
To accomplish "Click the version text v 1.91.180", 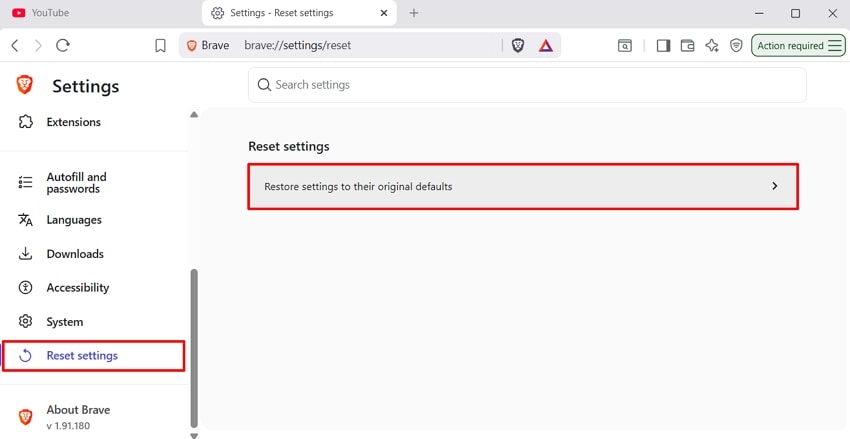I will tap(68, 426).
